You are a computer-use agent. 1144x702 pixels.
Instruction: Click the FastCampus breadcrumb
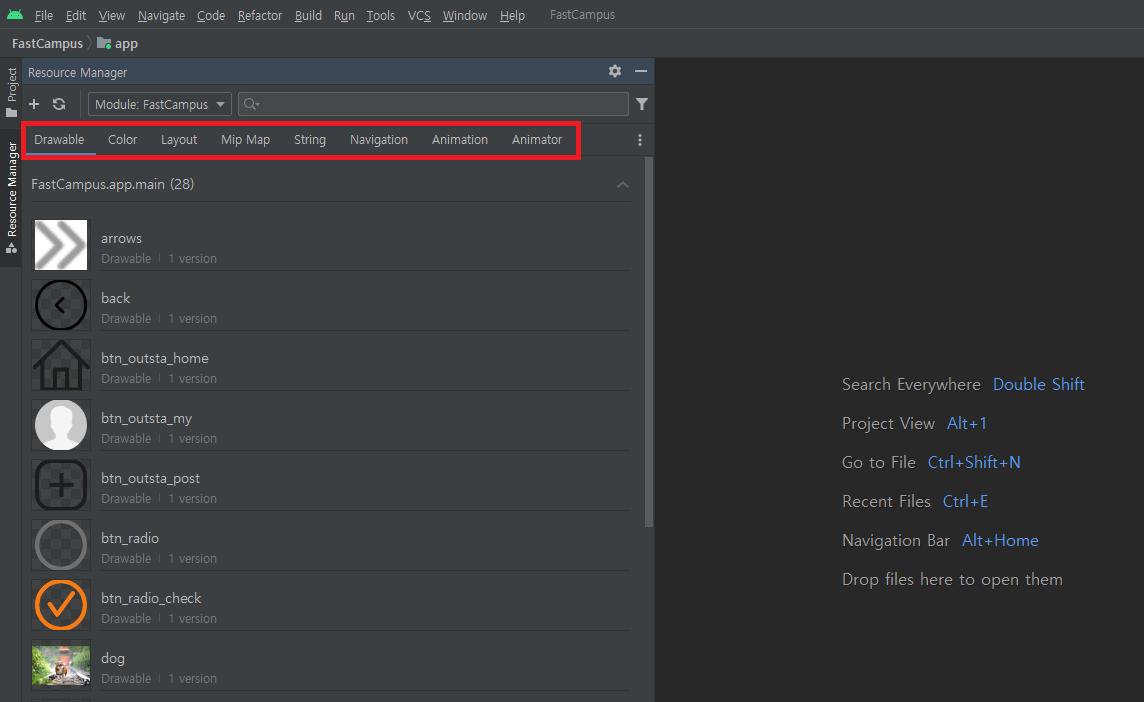pyautogui.click(x=47, y=43)
